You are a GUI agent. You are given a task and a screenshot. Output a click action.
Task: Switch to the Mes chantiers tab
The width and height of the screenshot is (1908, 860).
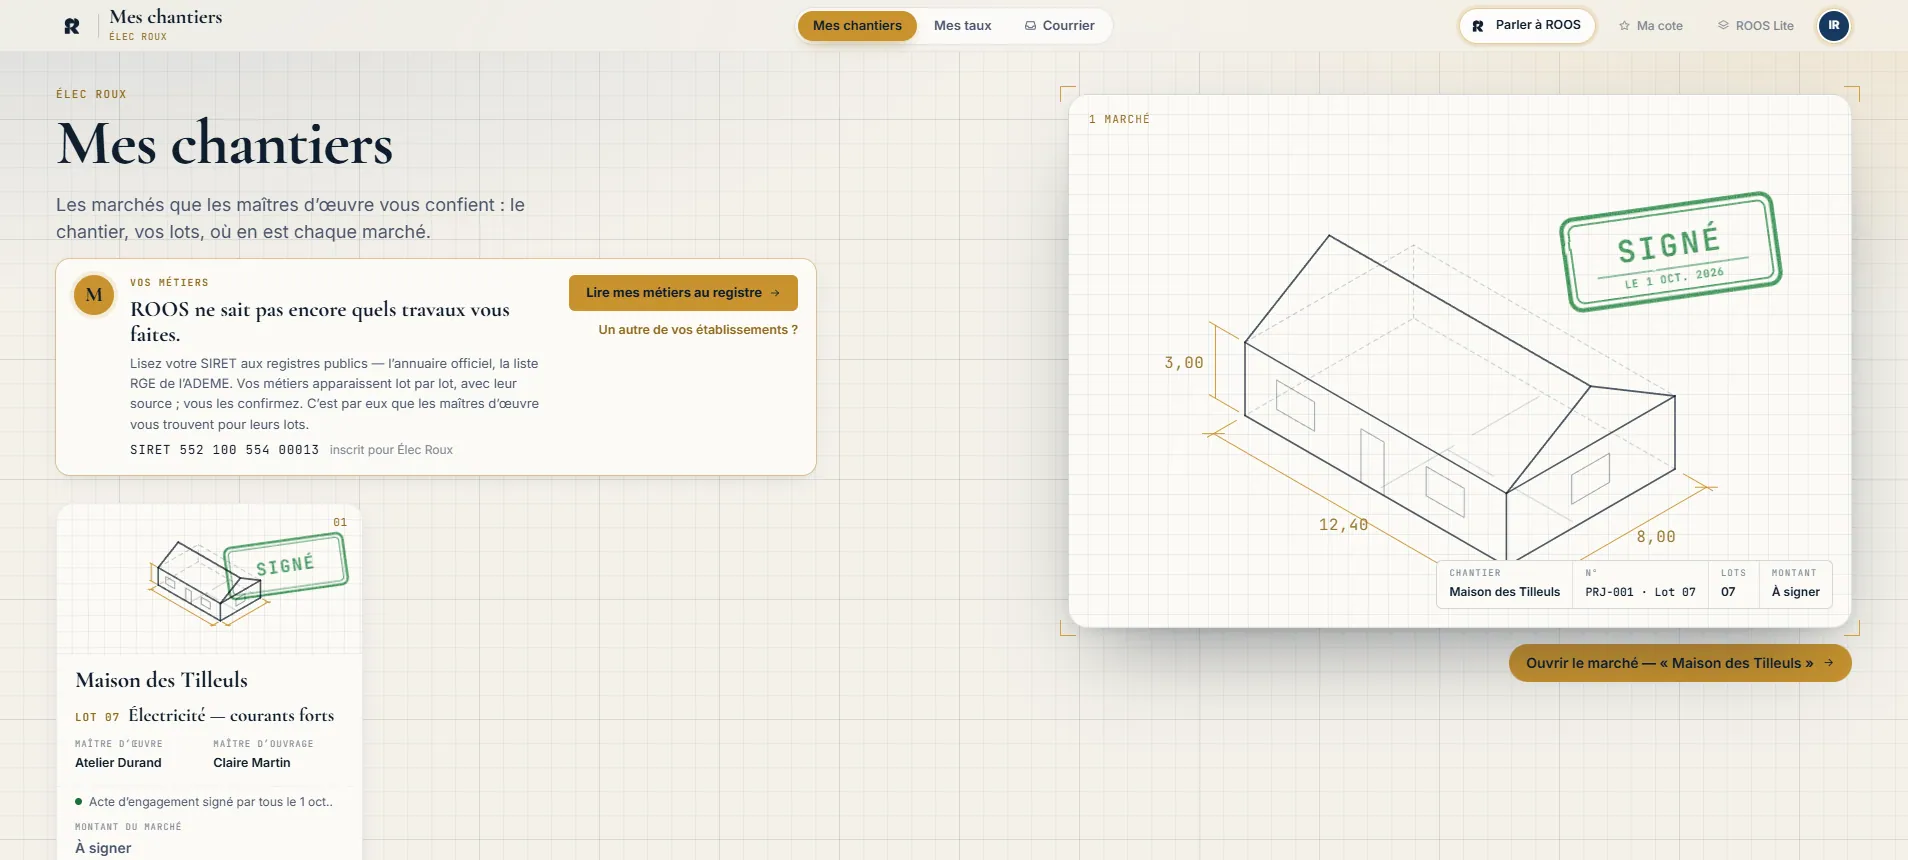857,26
